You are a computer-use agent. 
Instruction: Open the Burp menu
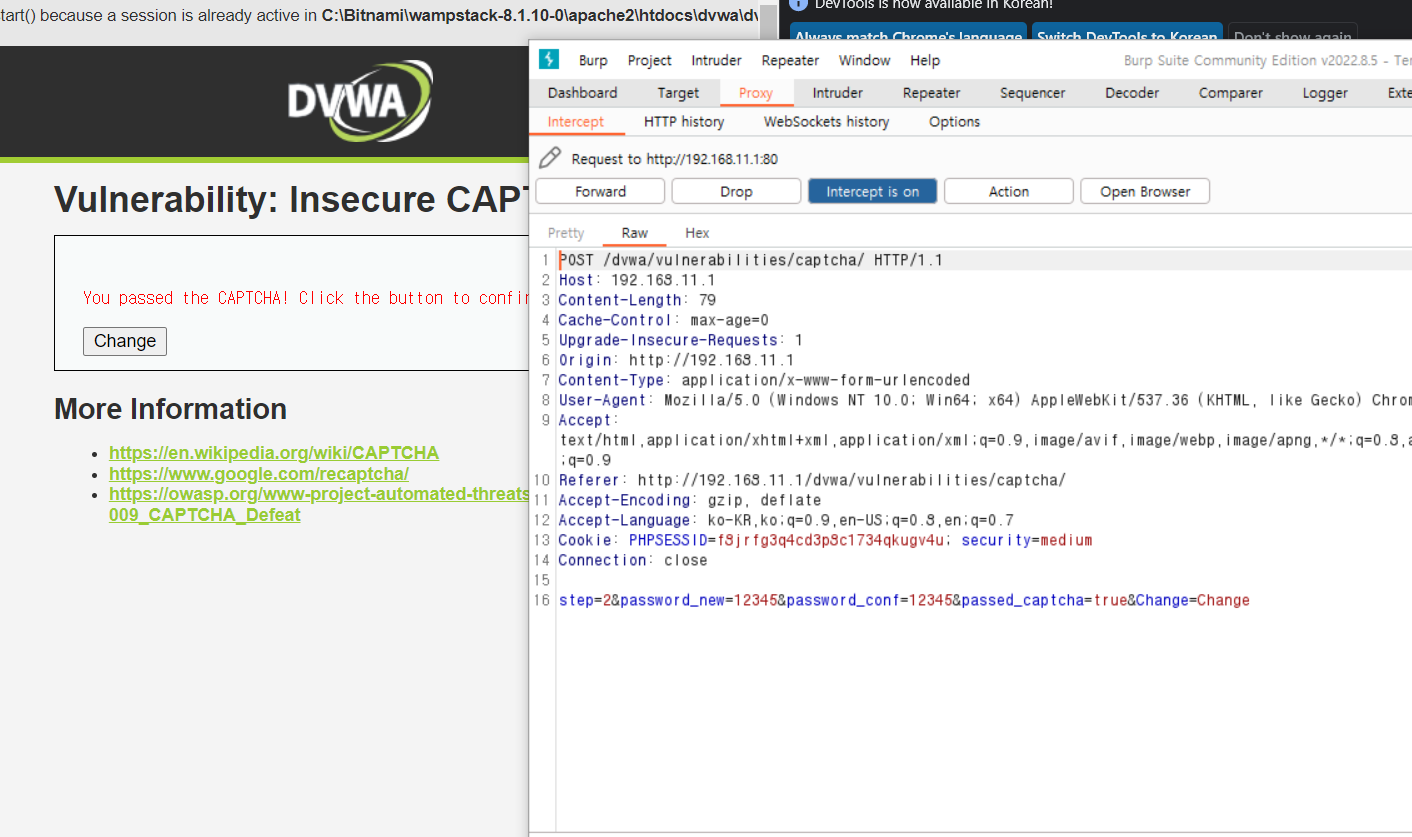pos(593,60)
